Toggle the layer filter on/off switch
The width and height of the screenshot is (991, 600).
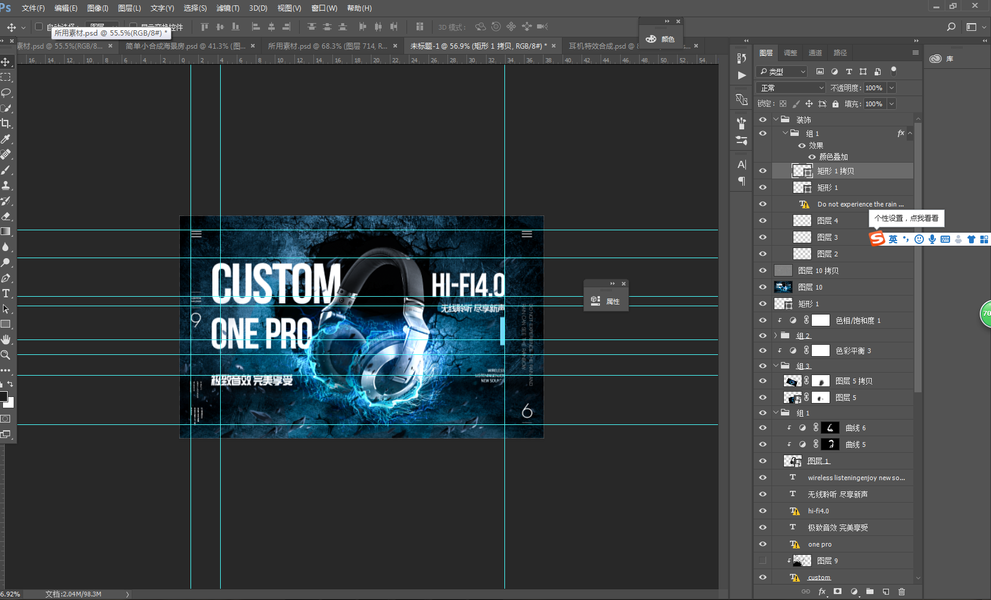pos(894,70)
